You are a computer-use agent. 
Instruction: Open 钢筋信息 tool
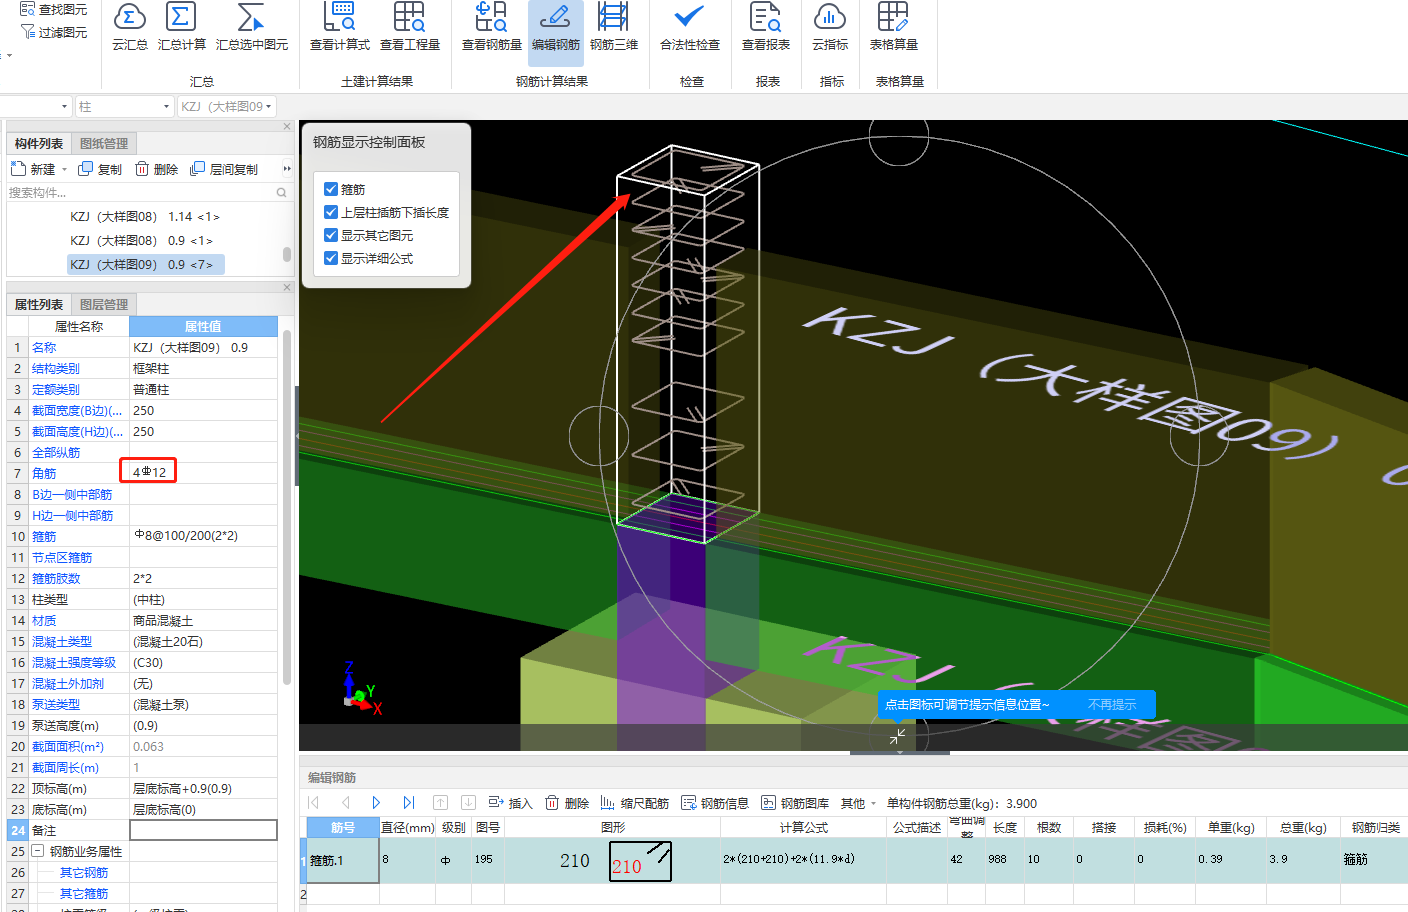click(x=715, y=803)
